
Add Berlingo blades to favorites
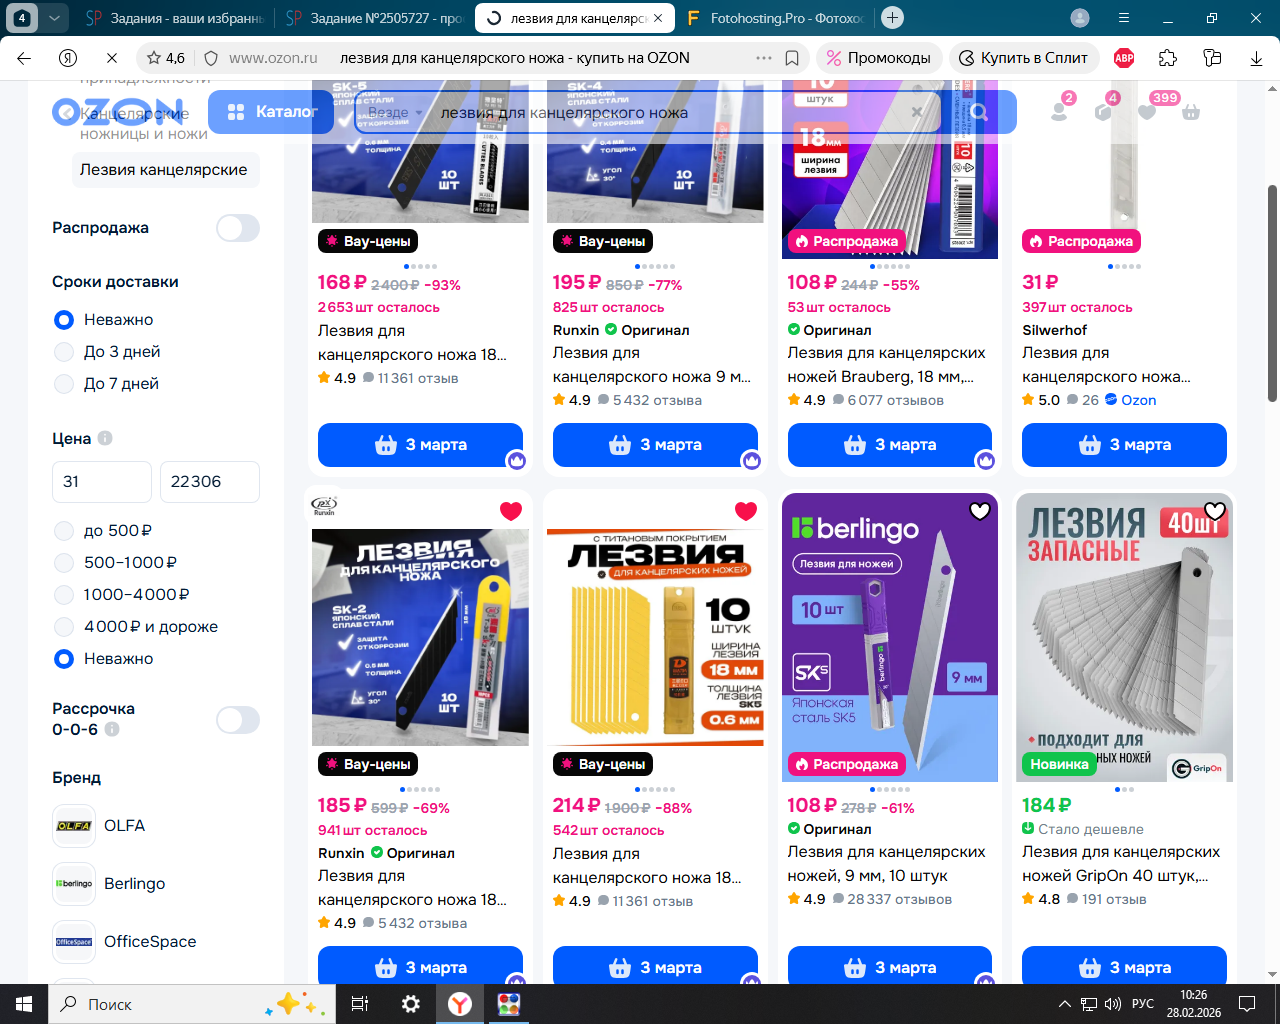980,511
